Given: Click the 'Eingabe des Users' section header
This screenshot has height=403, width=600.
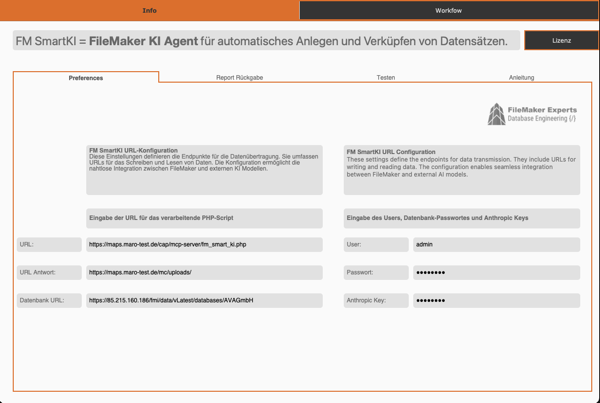Looking at the screenshot, I should [x=461, y=217].
